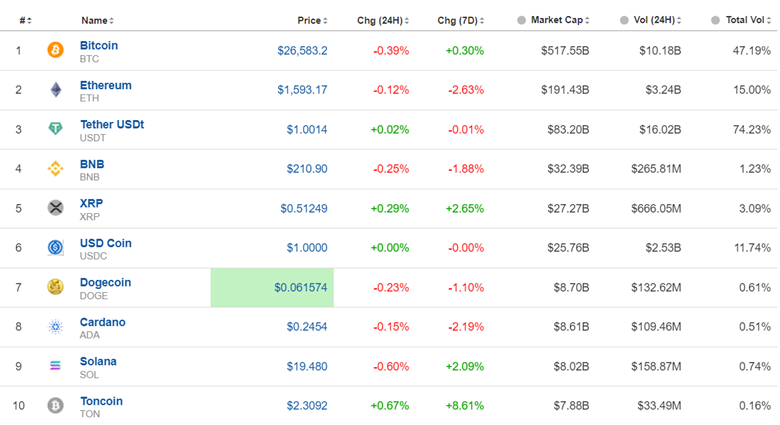Select Tether total volume 74.23%
780x425 pixels.
(x=752, y=129)
